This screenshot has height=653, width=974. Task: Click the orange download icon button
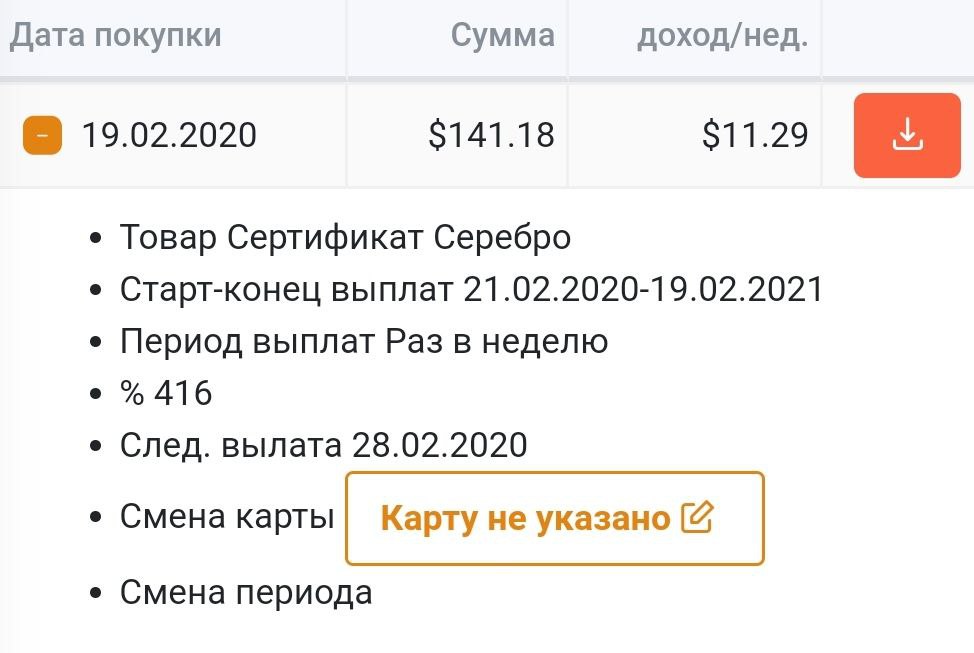coord(907,135)
